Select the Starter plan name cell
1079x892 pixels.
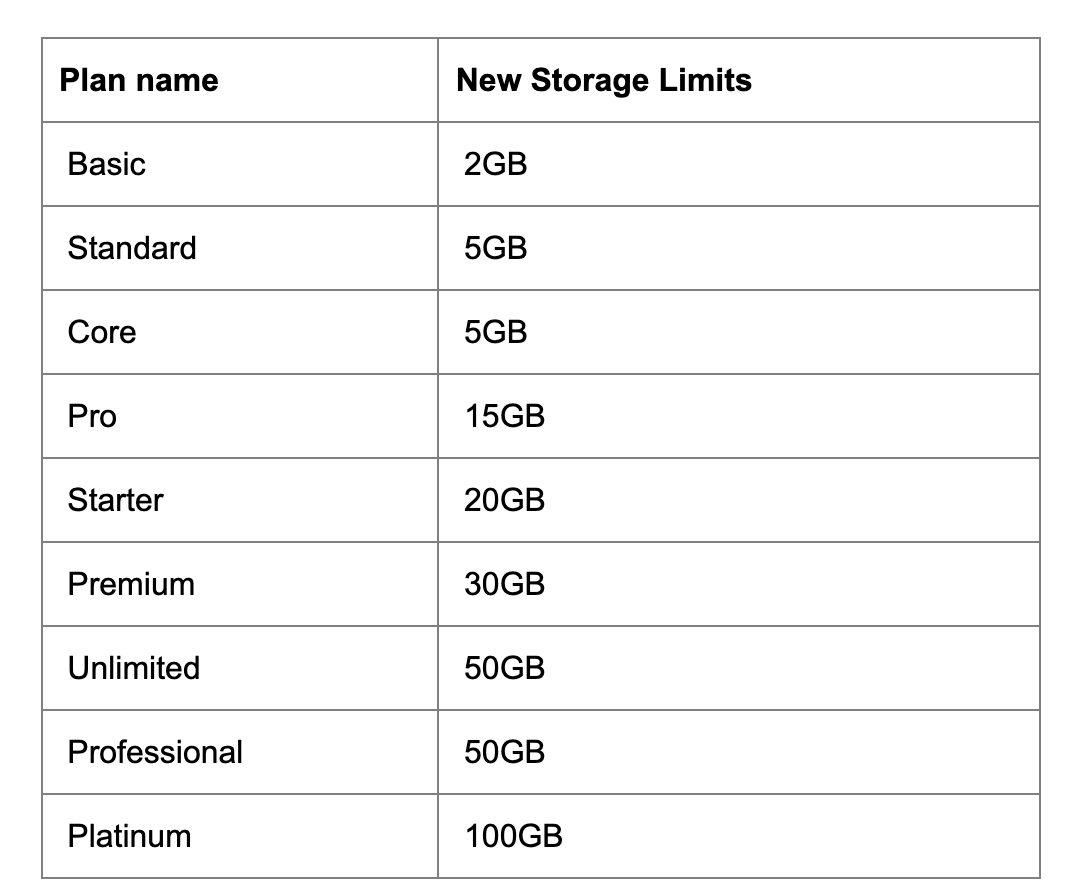[115, 500]
